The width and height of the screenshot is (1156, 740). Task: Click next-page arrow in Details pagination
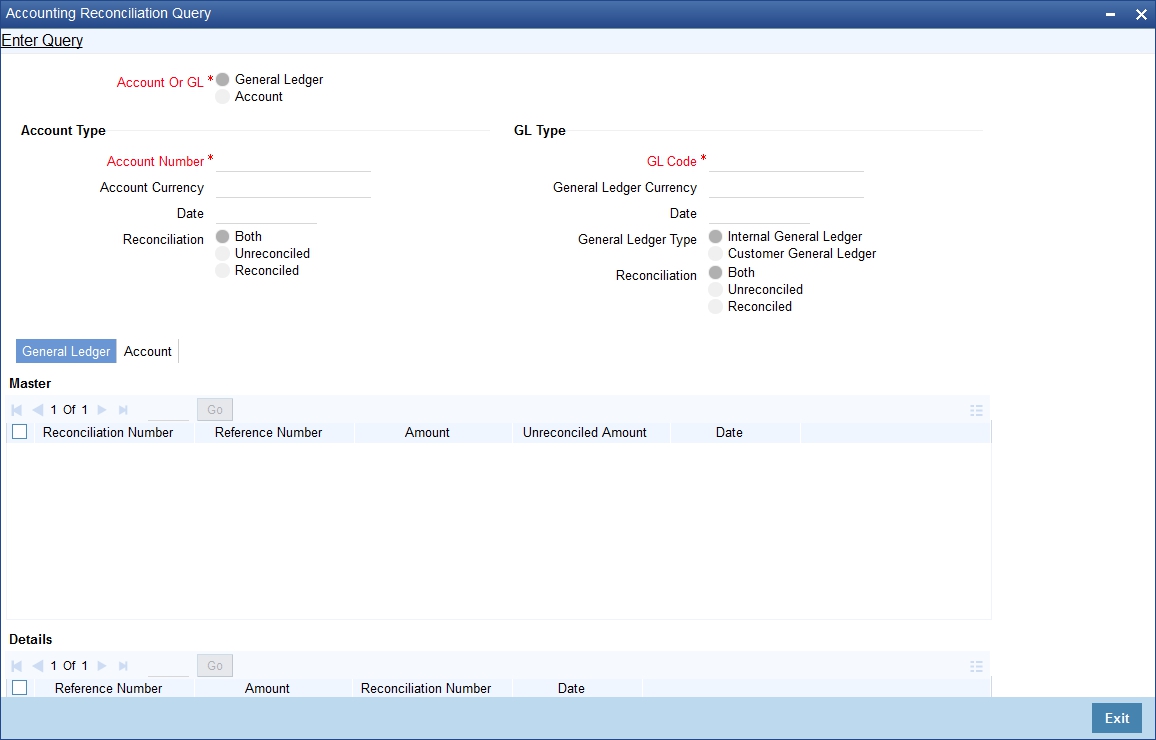(x=104, y=665)
